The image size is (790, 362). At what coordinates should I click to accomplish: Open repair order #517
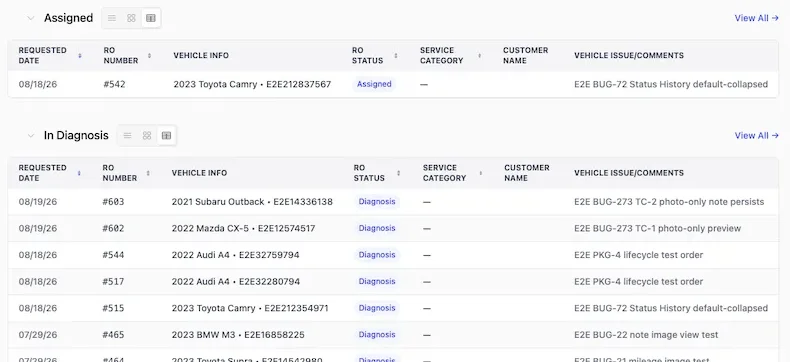113,282
